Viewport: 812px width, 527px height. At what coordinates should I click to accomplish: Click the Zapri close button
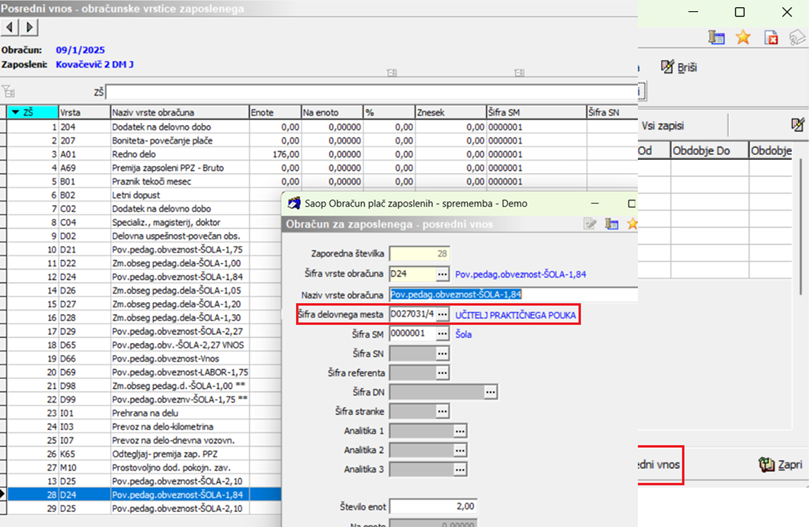pos(780,464)
